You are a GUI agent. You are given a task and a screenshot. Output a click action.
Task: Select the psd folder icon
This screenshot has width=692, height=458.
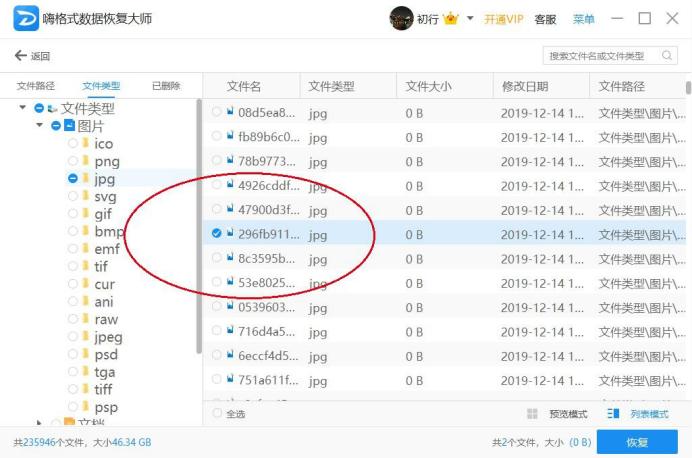tap(86, 354)
